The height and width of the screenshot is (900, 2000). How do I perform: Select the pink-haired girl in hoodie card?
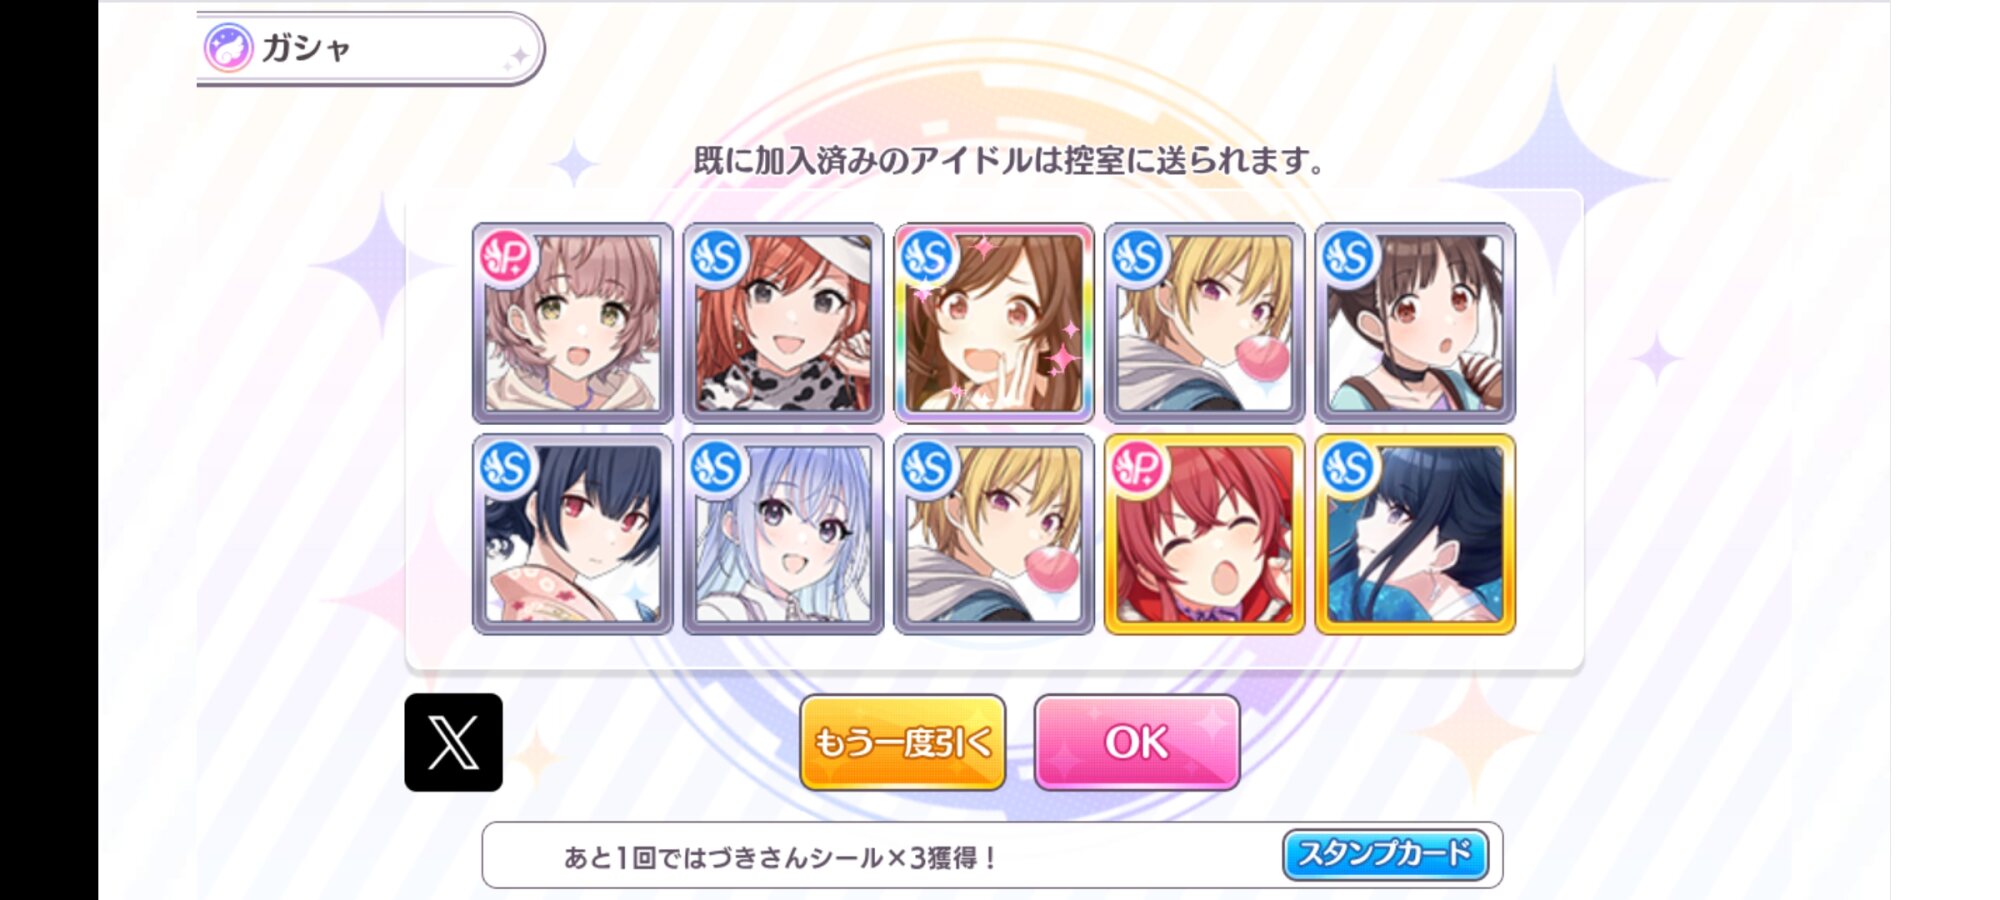pos(572,323)
